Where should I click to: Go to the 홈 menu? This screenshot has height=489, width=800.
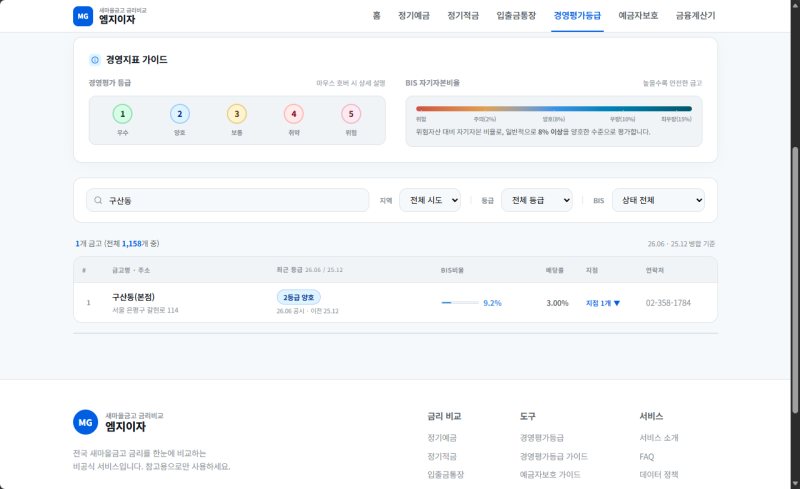(x=377, y=16)
